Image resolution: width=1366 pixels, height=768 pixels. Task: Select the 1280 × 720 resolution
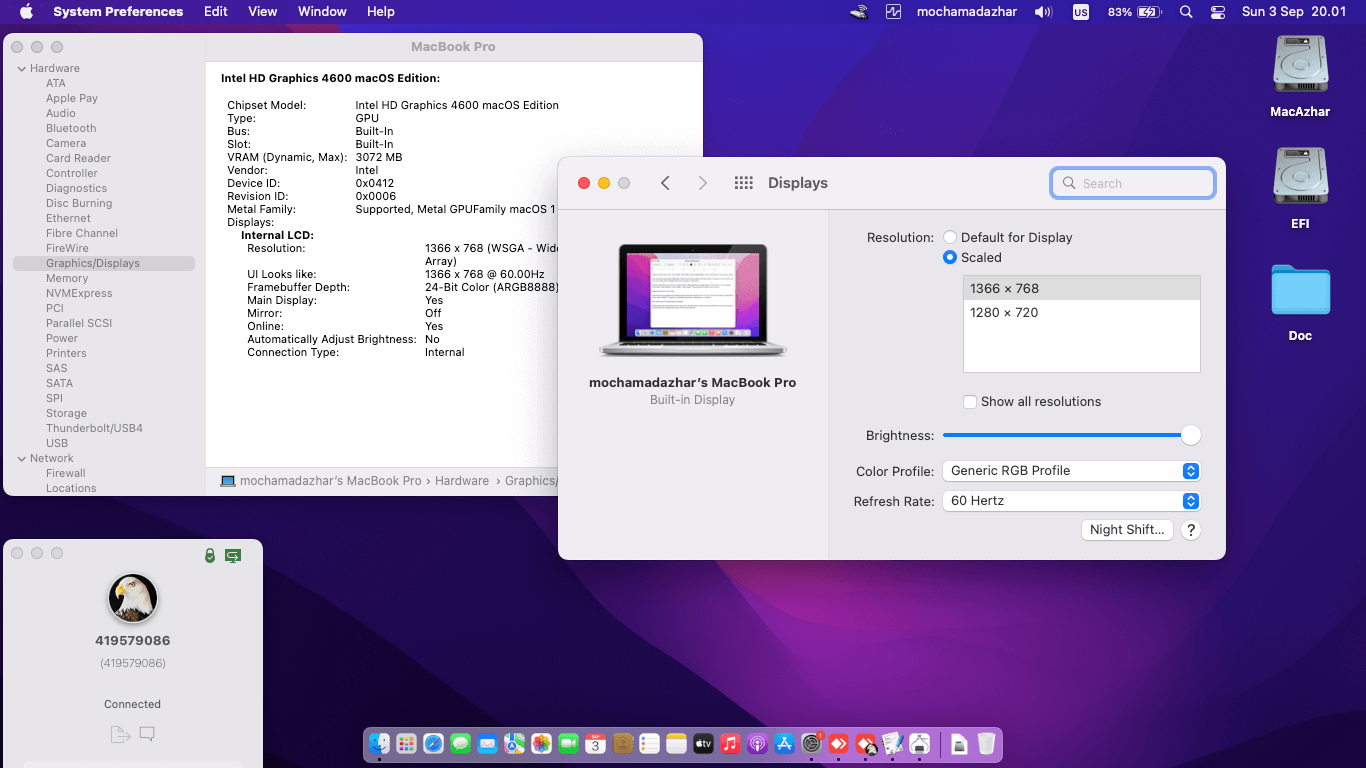pyautogui.click(x=1081, y=313)
